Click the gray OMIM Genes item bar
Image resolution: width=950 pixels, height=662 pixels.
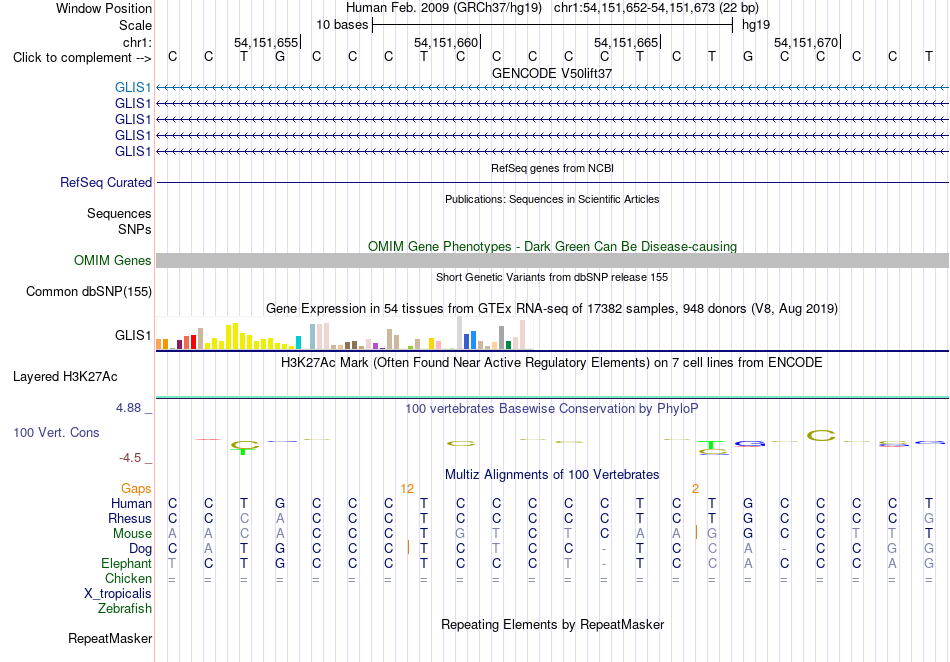click(552, 260)
